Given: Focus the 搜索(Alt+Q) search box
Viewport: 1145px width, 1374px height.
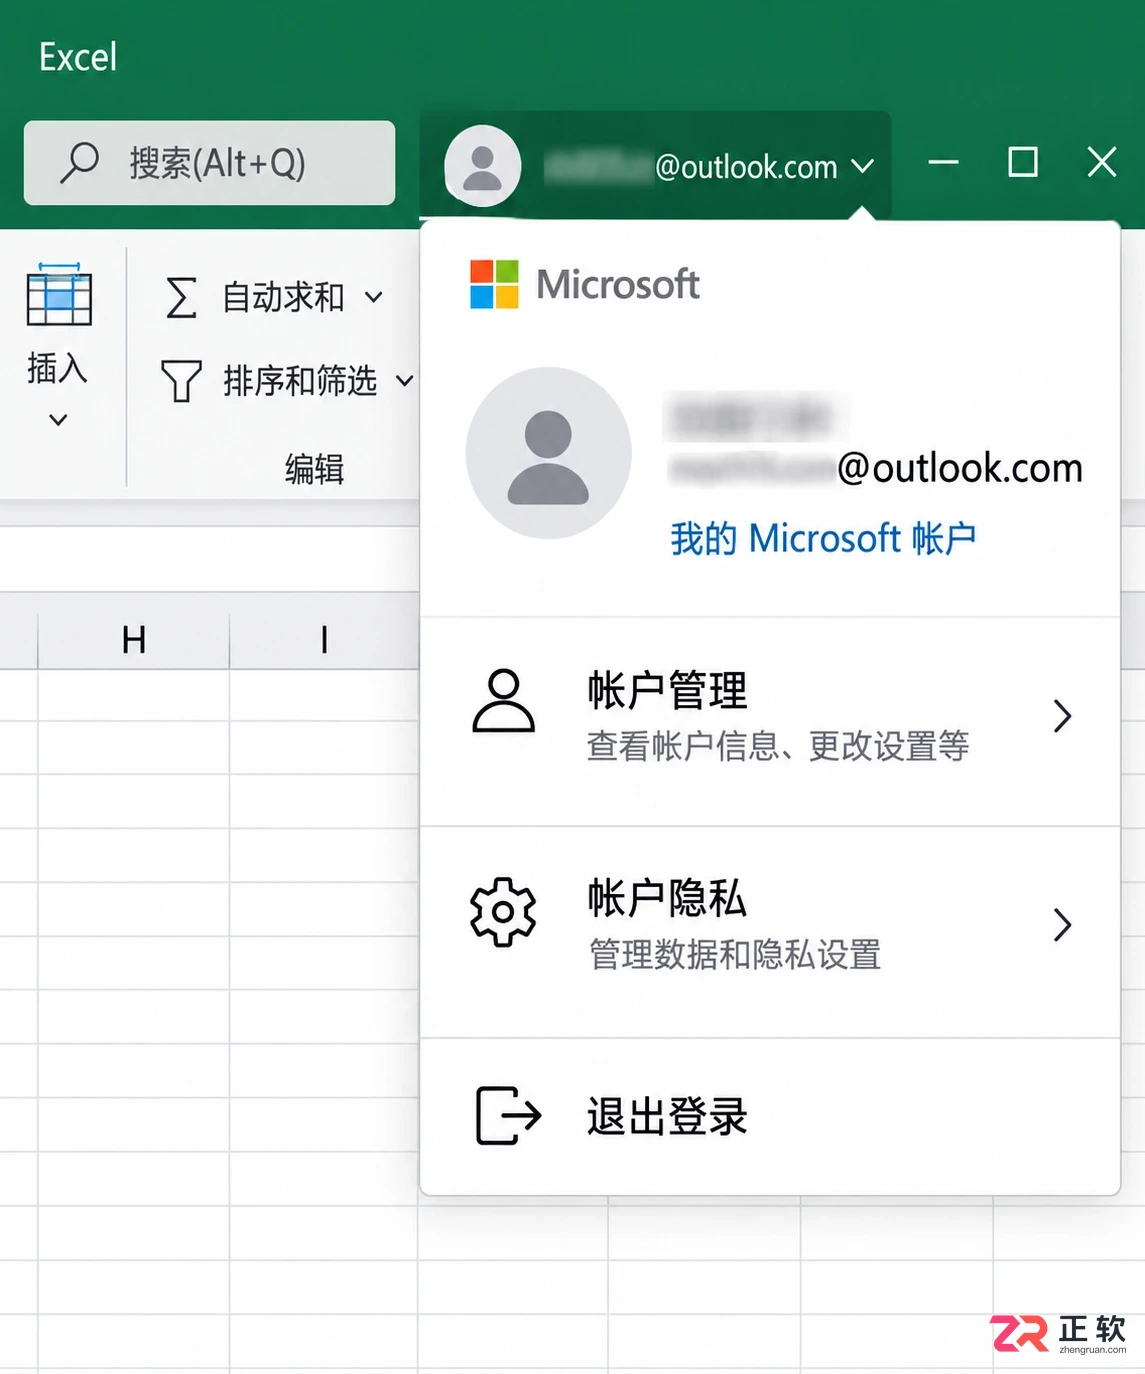Looking at the screenshot, I should tap(209, 163).
